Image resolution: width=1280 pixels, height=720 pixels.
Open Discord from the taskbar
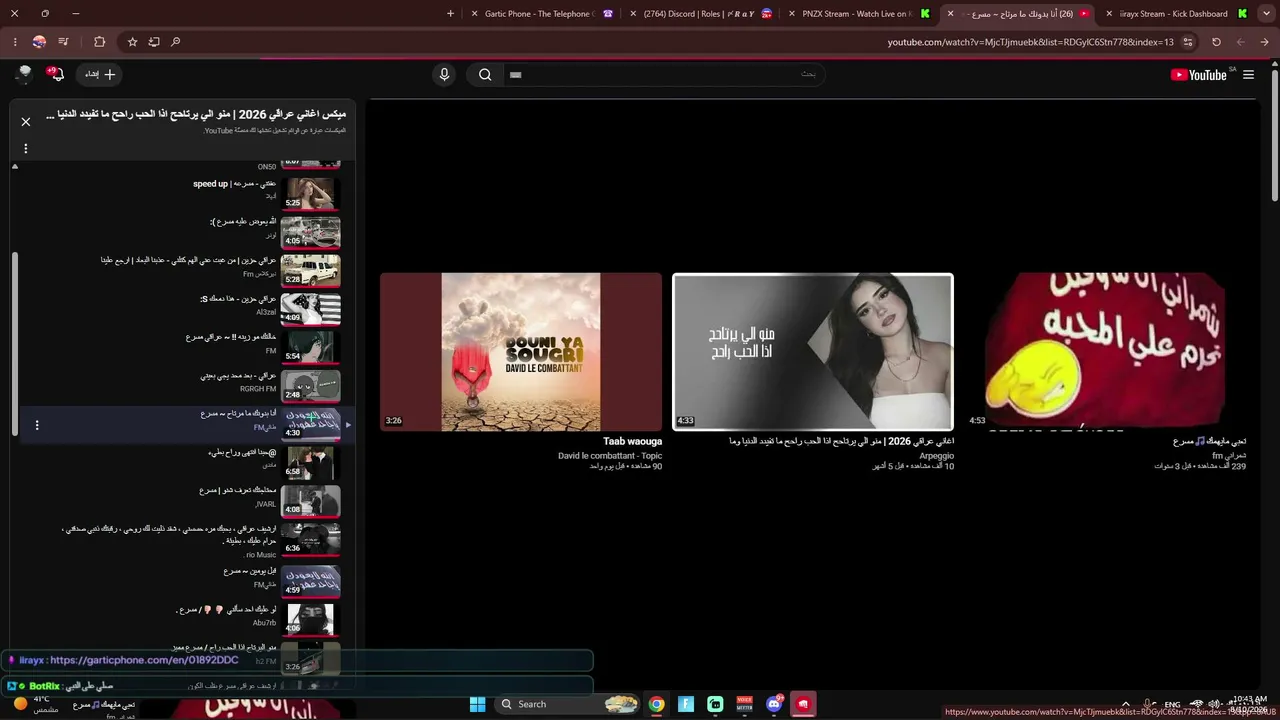pyautogui.click(x=773, y=704)
